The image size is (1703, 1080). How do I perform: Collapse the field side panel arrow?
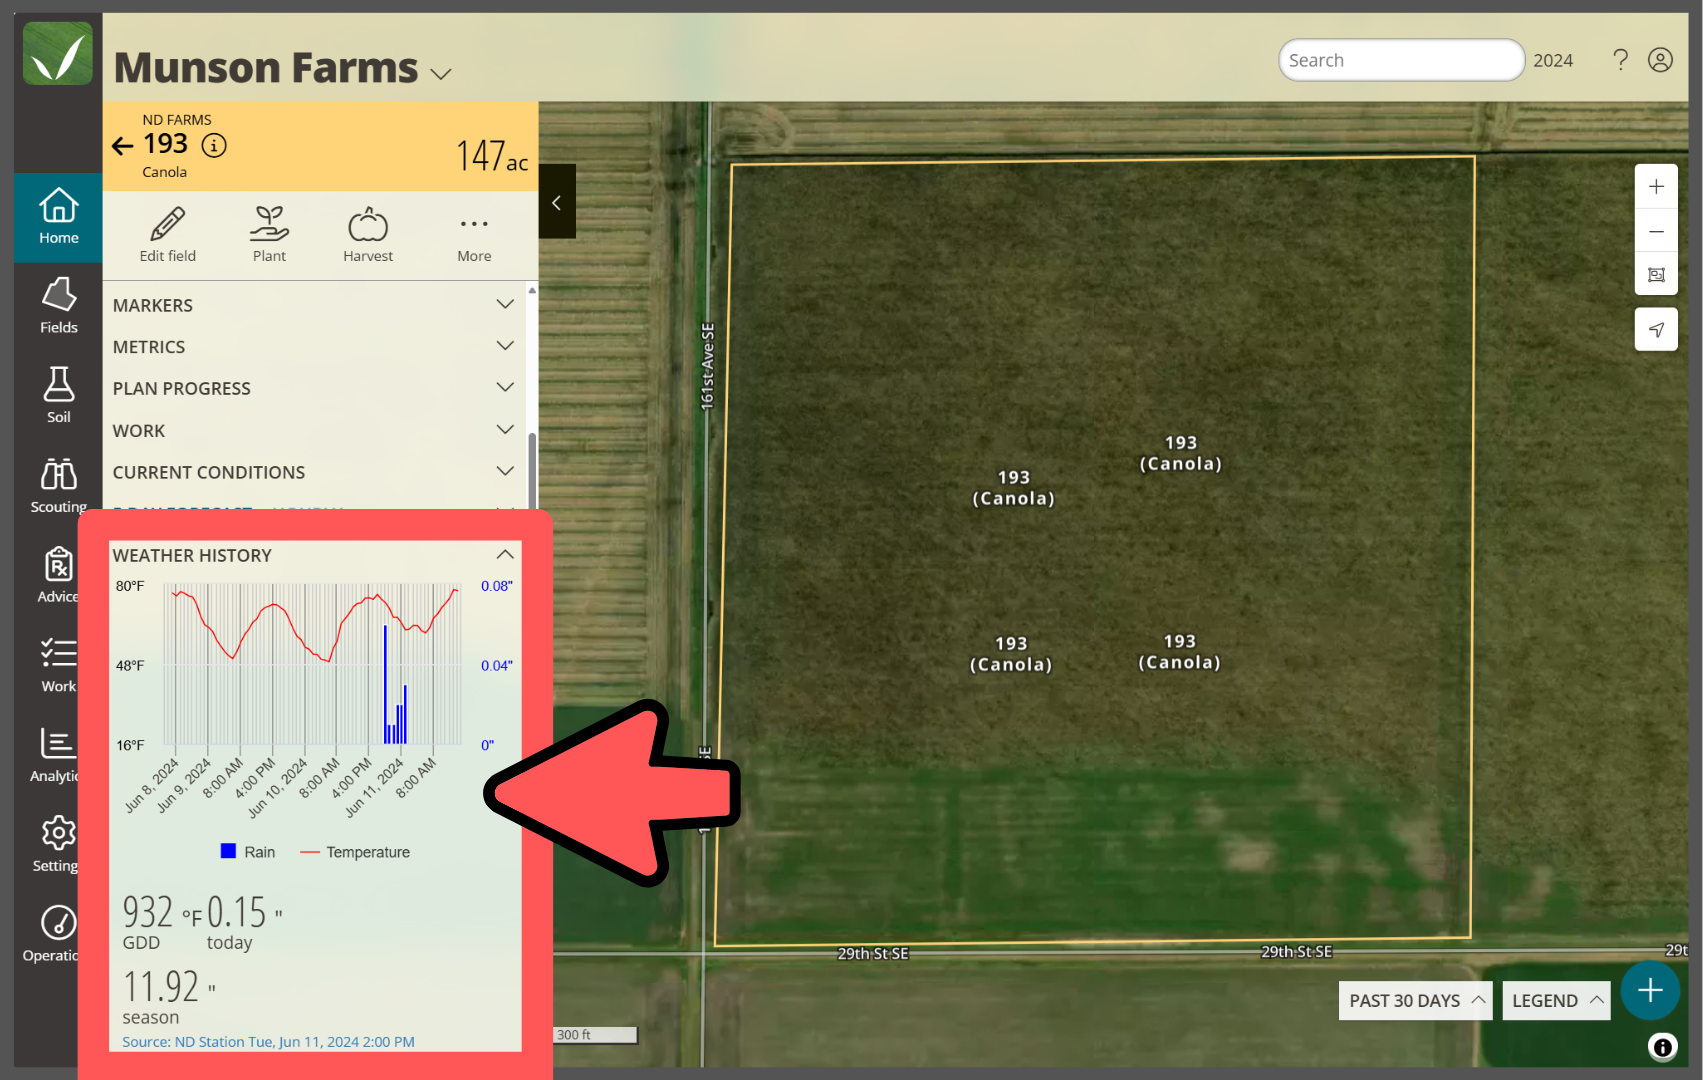[557, 202]
